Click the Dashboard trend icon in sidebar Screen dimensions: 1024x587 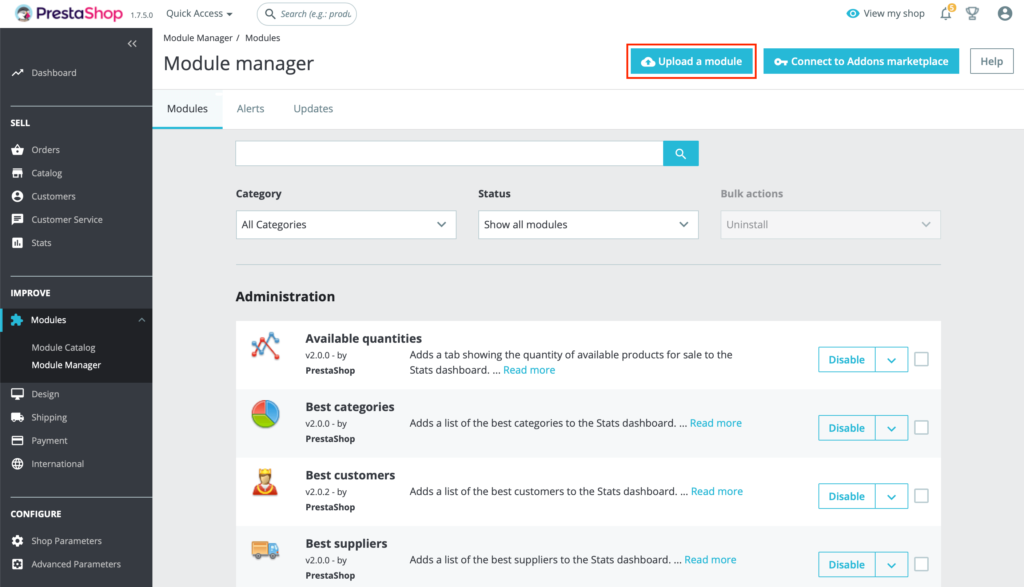click(18, 72)
